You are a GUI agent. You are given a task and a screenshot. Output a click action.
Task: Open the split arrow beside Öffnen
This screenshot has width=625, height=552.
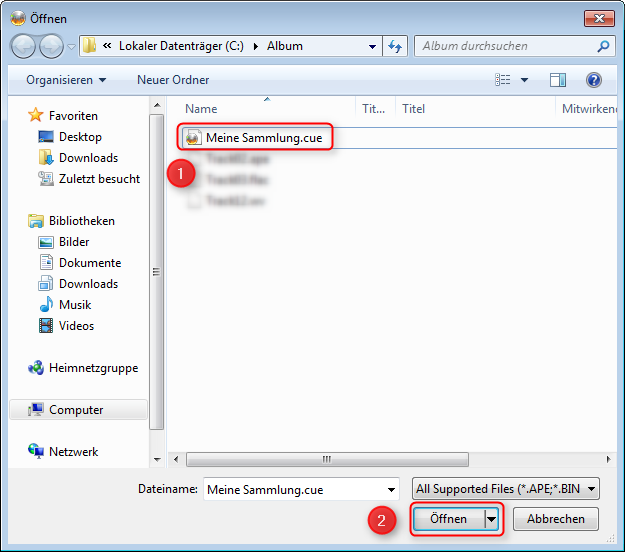491,519
